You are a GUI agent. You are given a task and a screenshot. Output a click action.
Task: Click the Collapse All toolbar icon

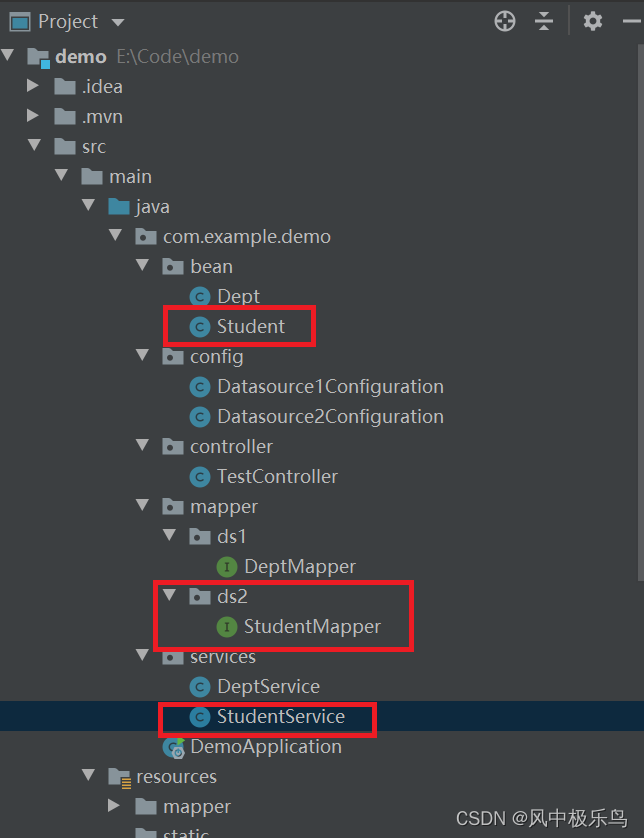pos(544,21)
